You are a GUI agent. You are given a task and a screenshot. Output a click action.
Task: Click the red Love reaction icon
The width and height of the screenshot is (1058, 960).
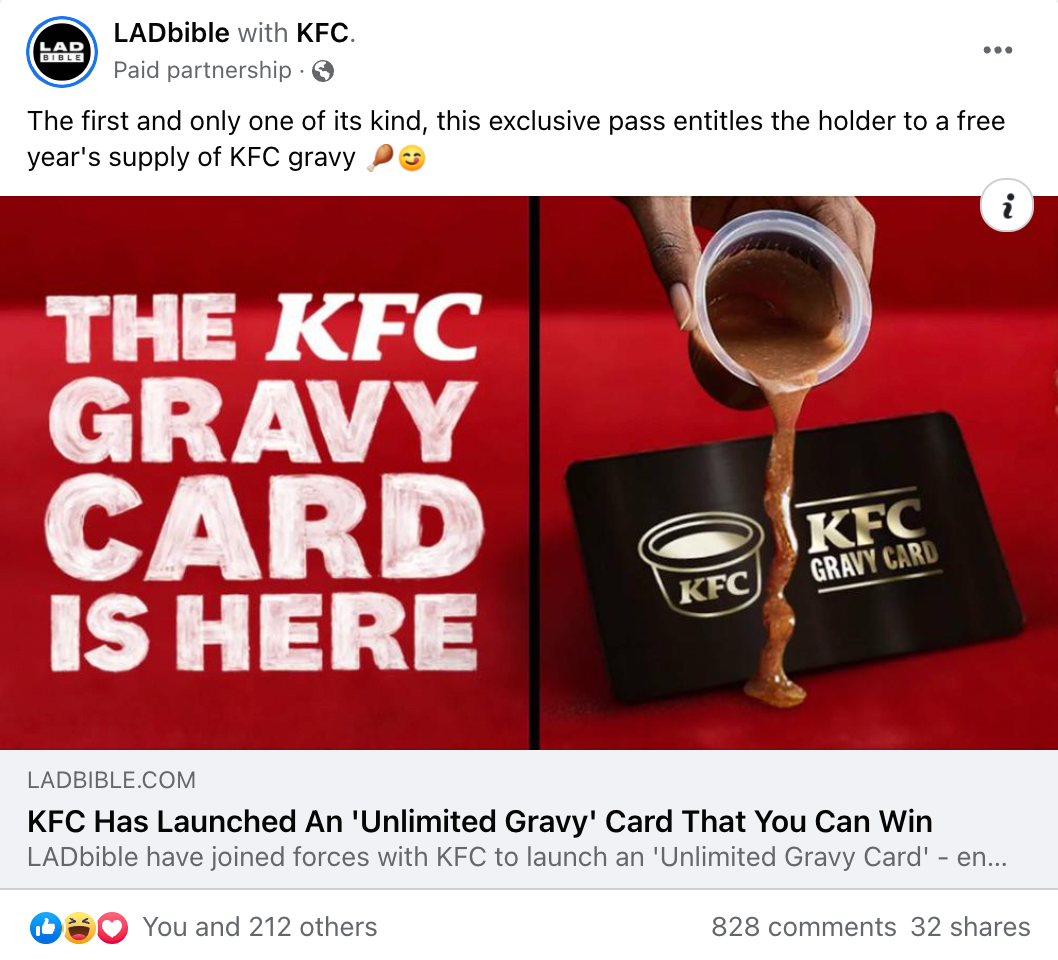tap(112, 928)
